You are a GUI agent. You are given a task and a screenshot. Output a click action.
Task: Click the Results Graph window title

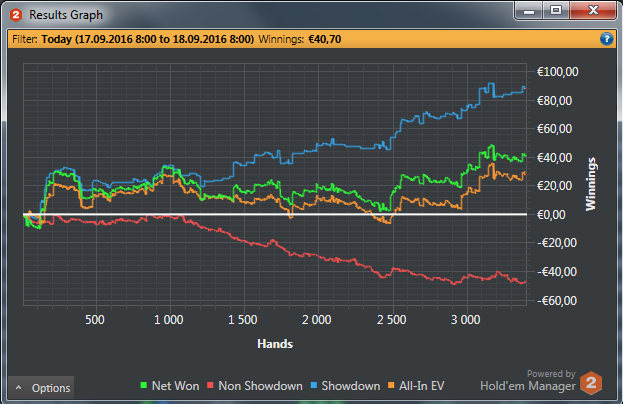pos(66,15)
